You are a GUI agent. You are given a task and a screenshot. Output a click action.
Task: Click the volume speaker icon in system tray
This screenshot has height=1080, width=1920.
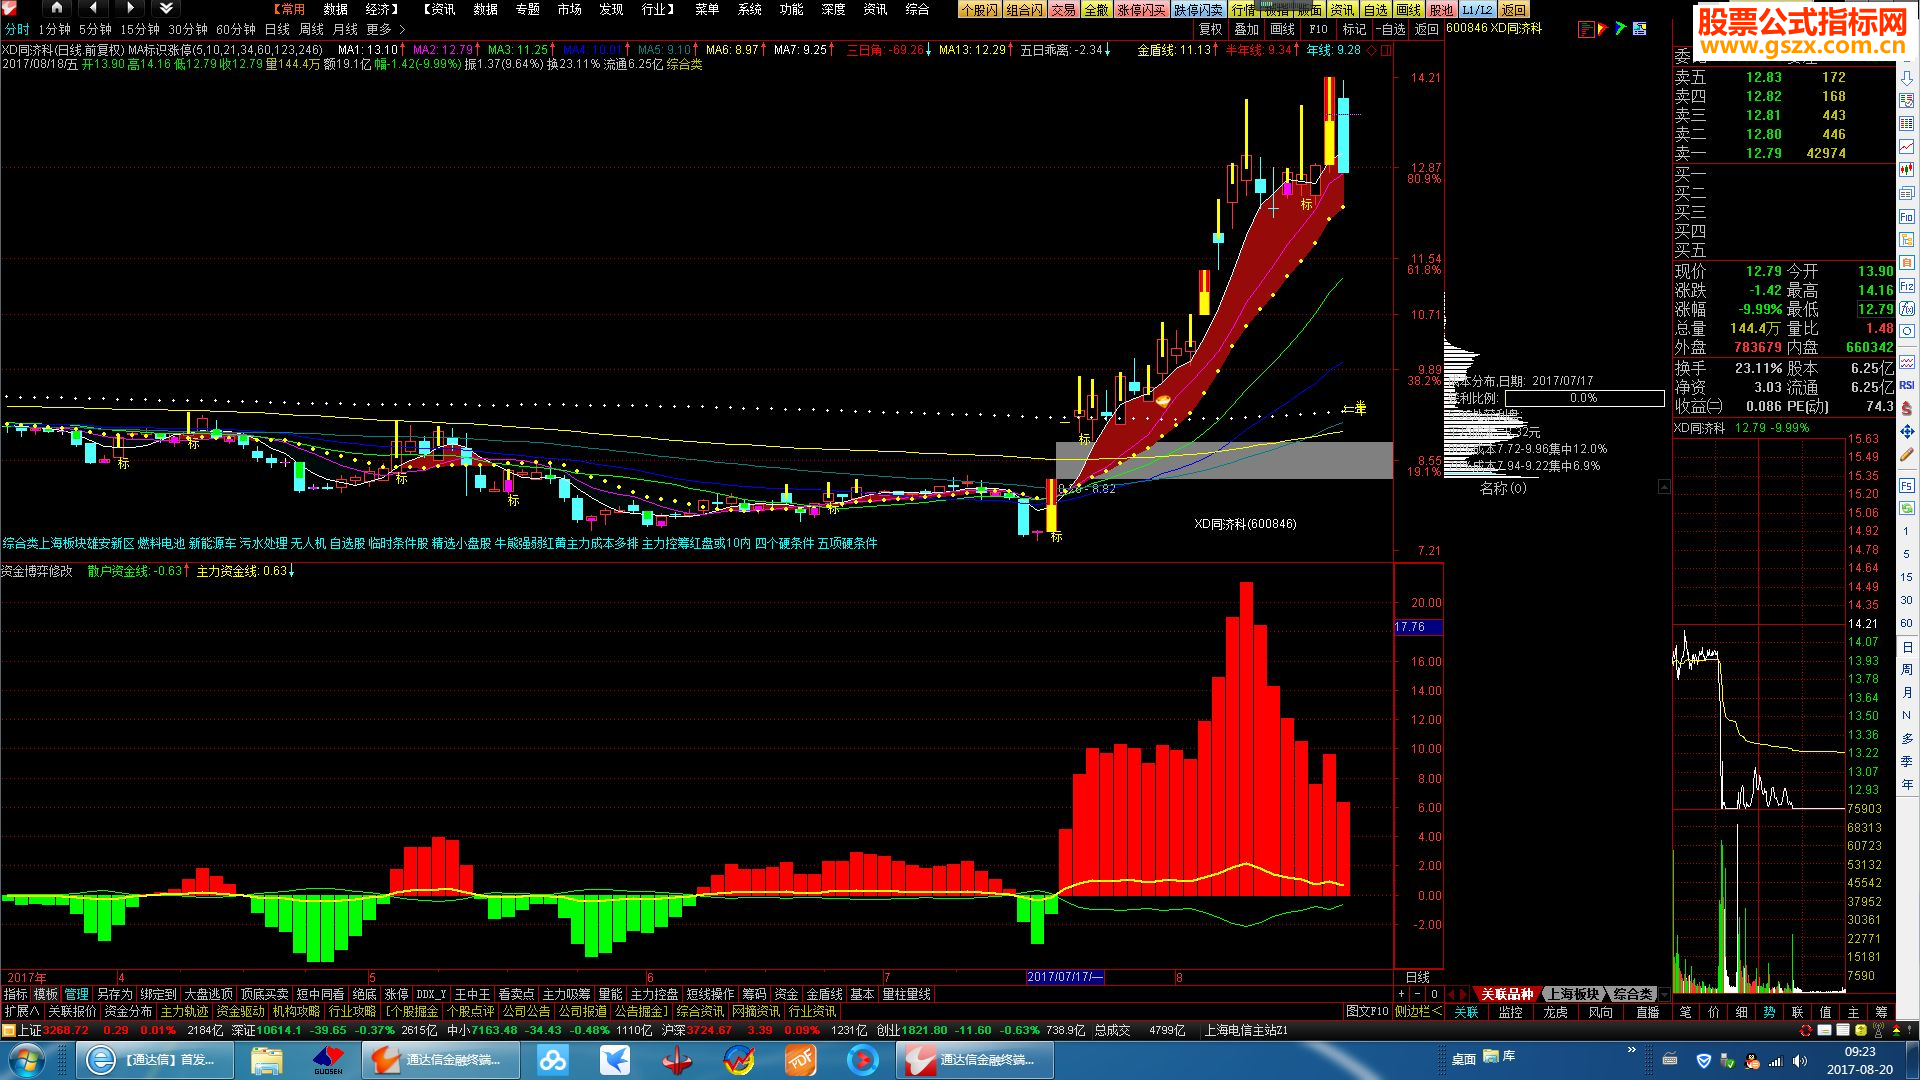coord(1800,1061)
